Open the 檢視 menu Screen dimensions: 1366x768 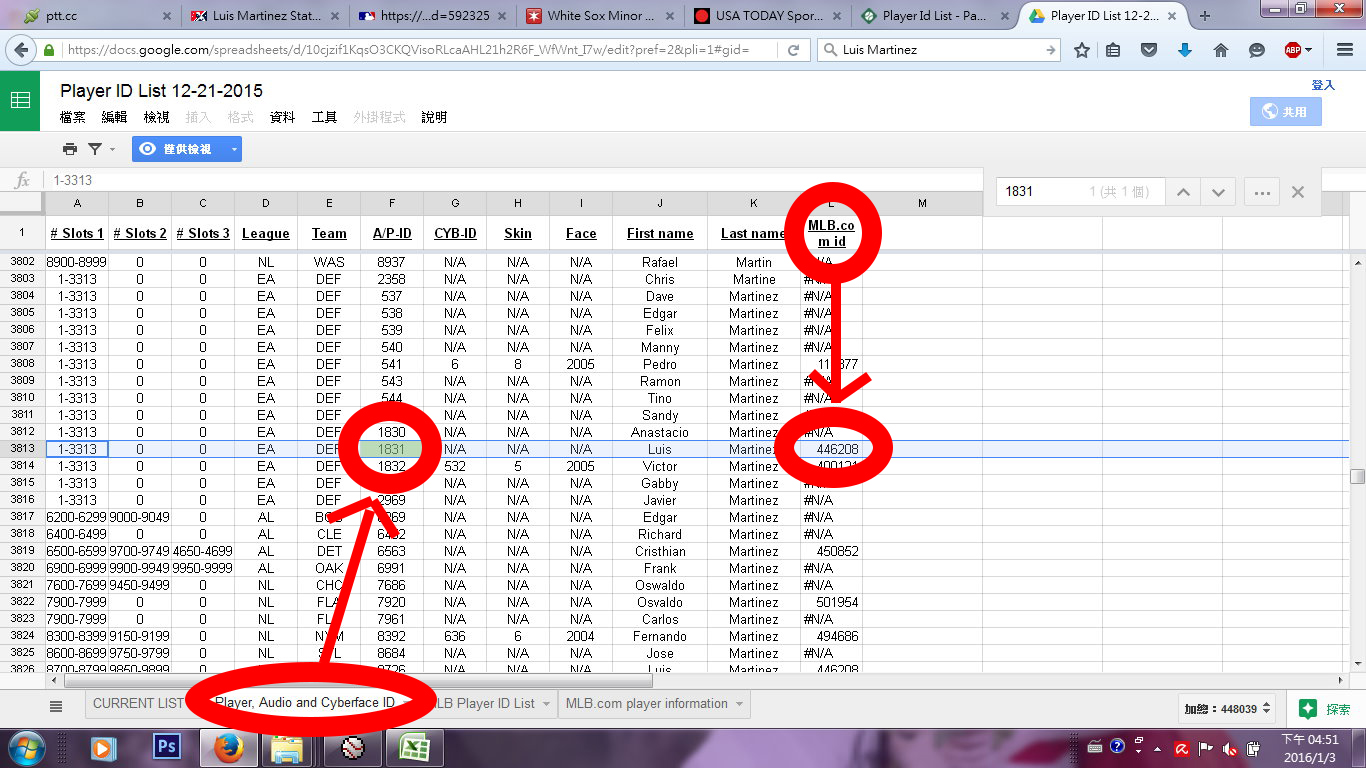156,117
